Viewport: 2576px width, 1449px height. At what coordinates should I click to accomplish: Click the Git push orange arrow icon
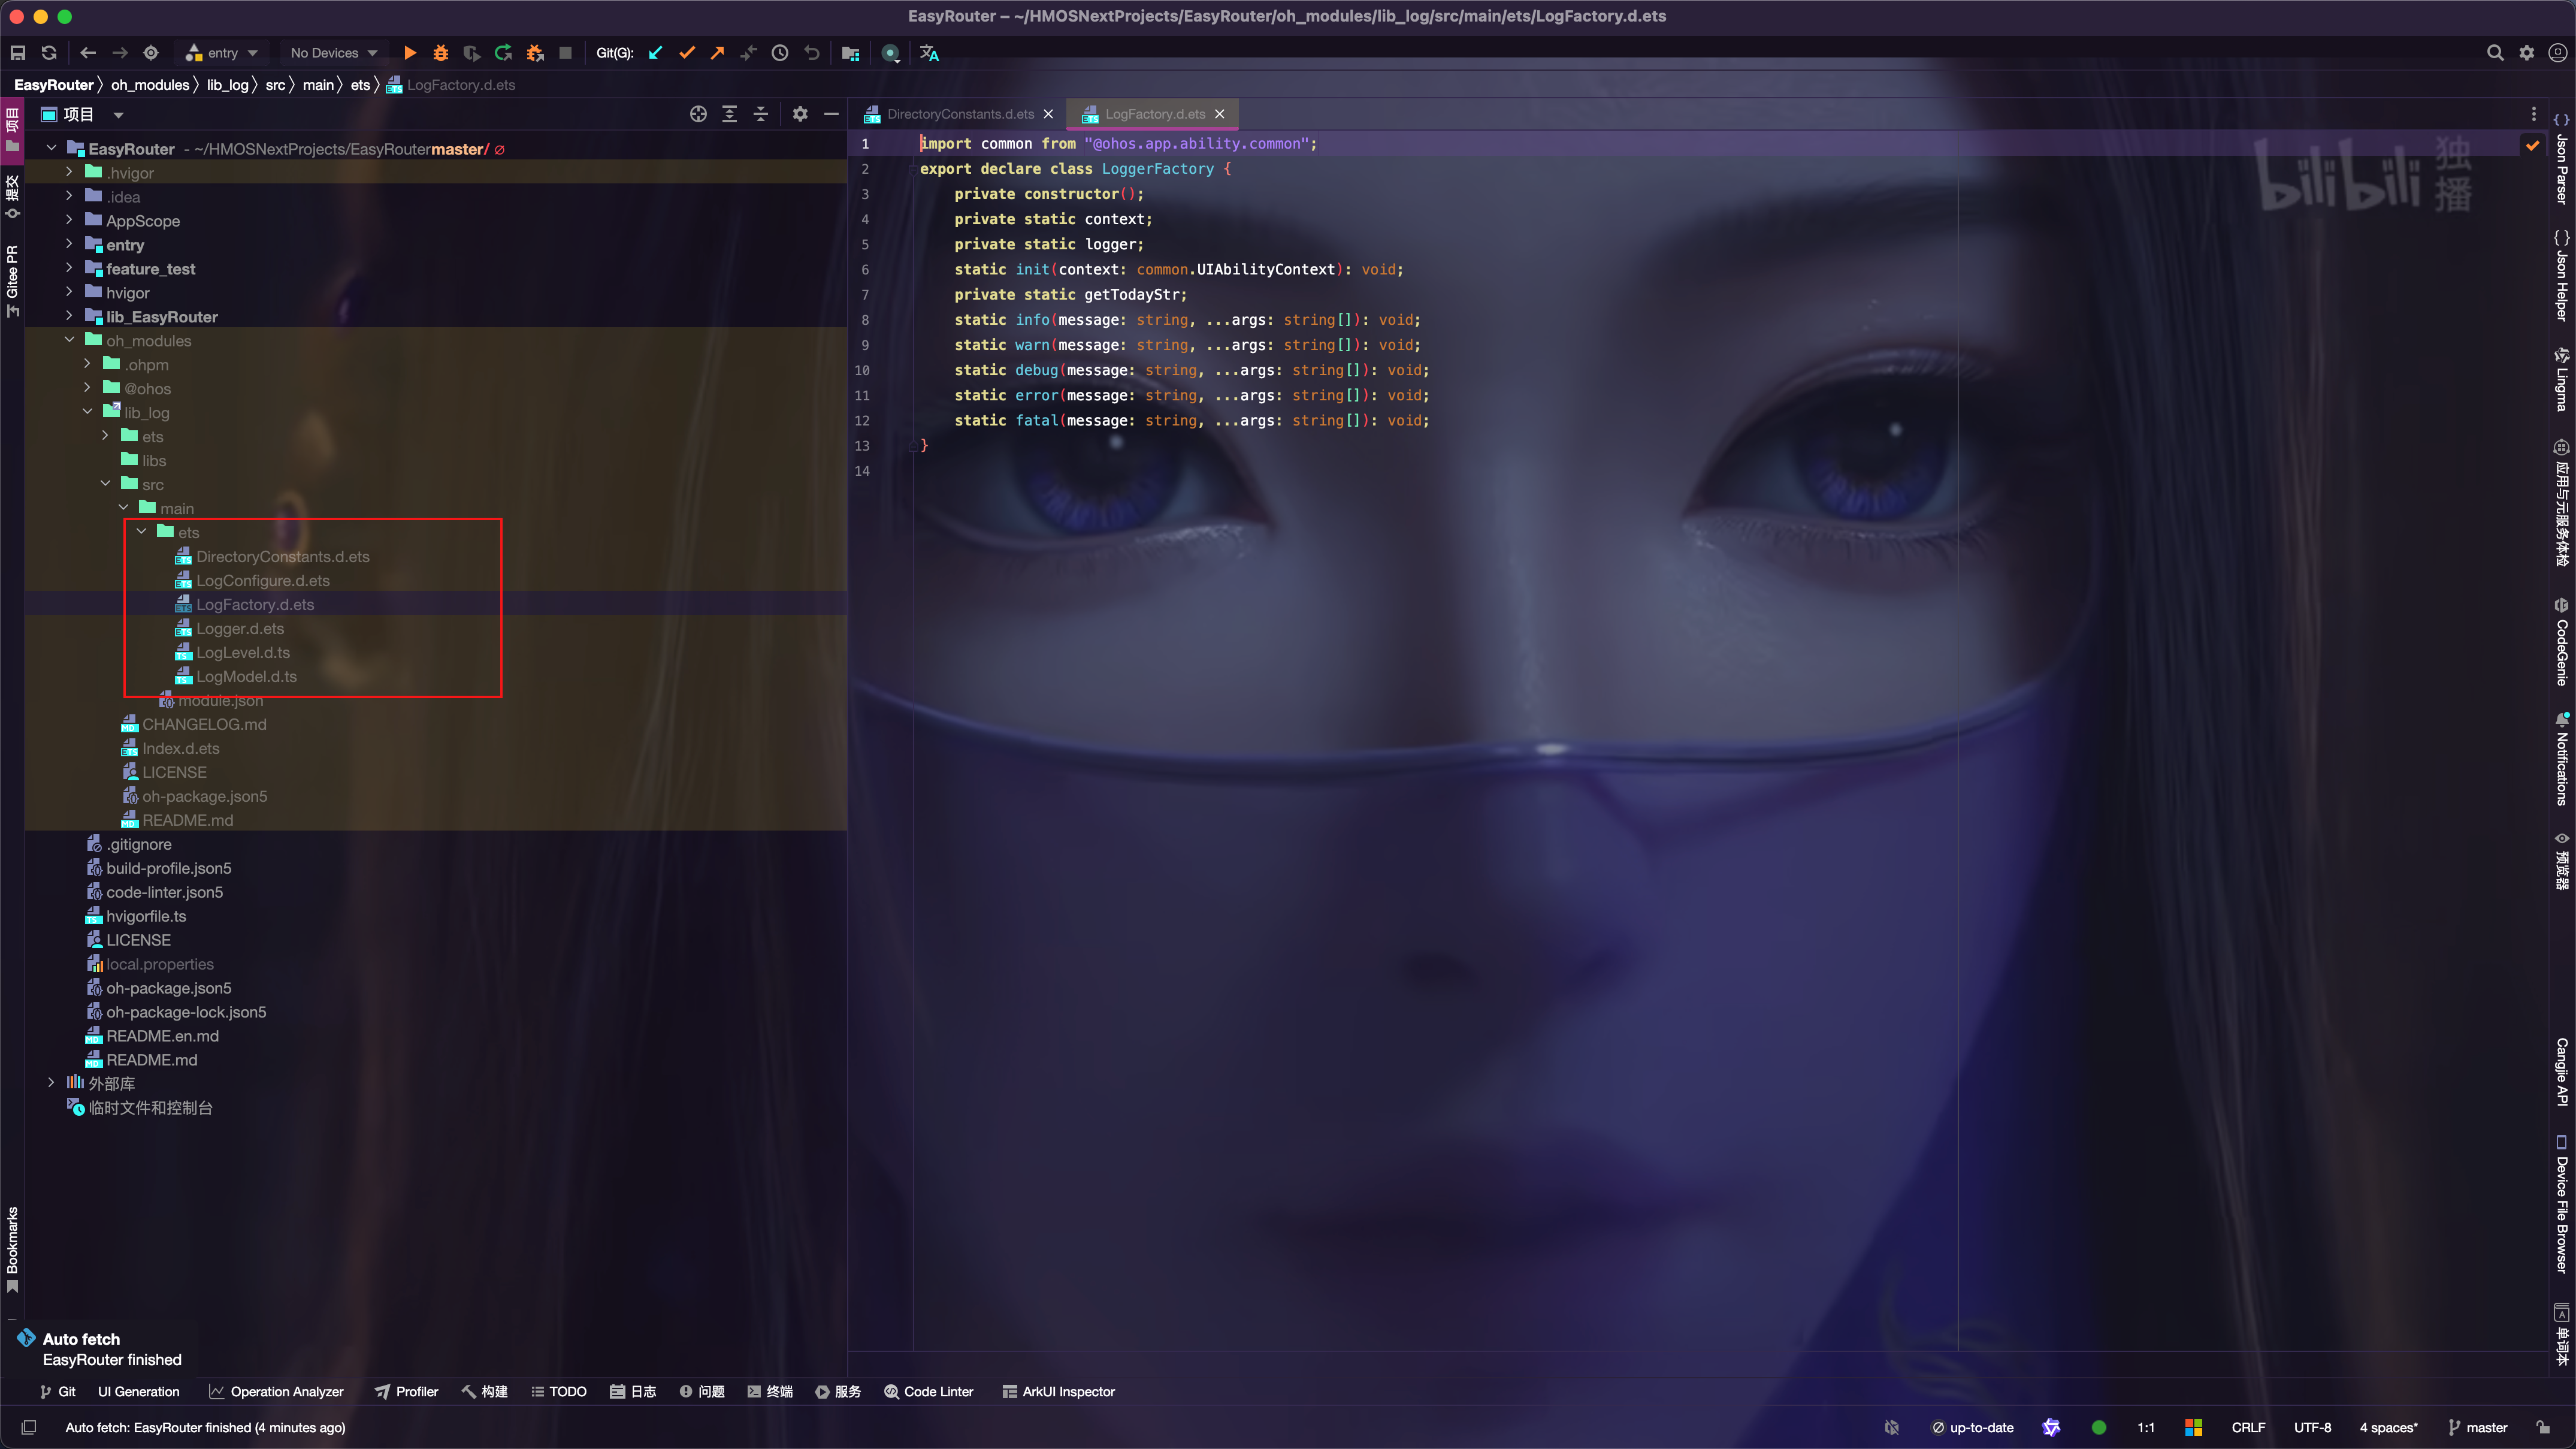coord(717,53)
